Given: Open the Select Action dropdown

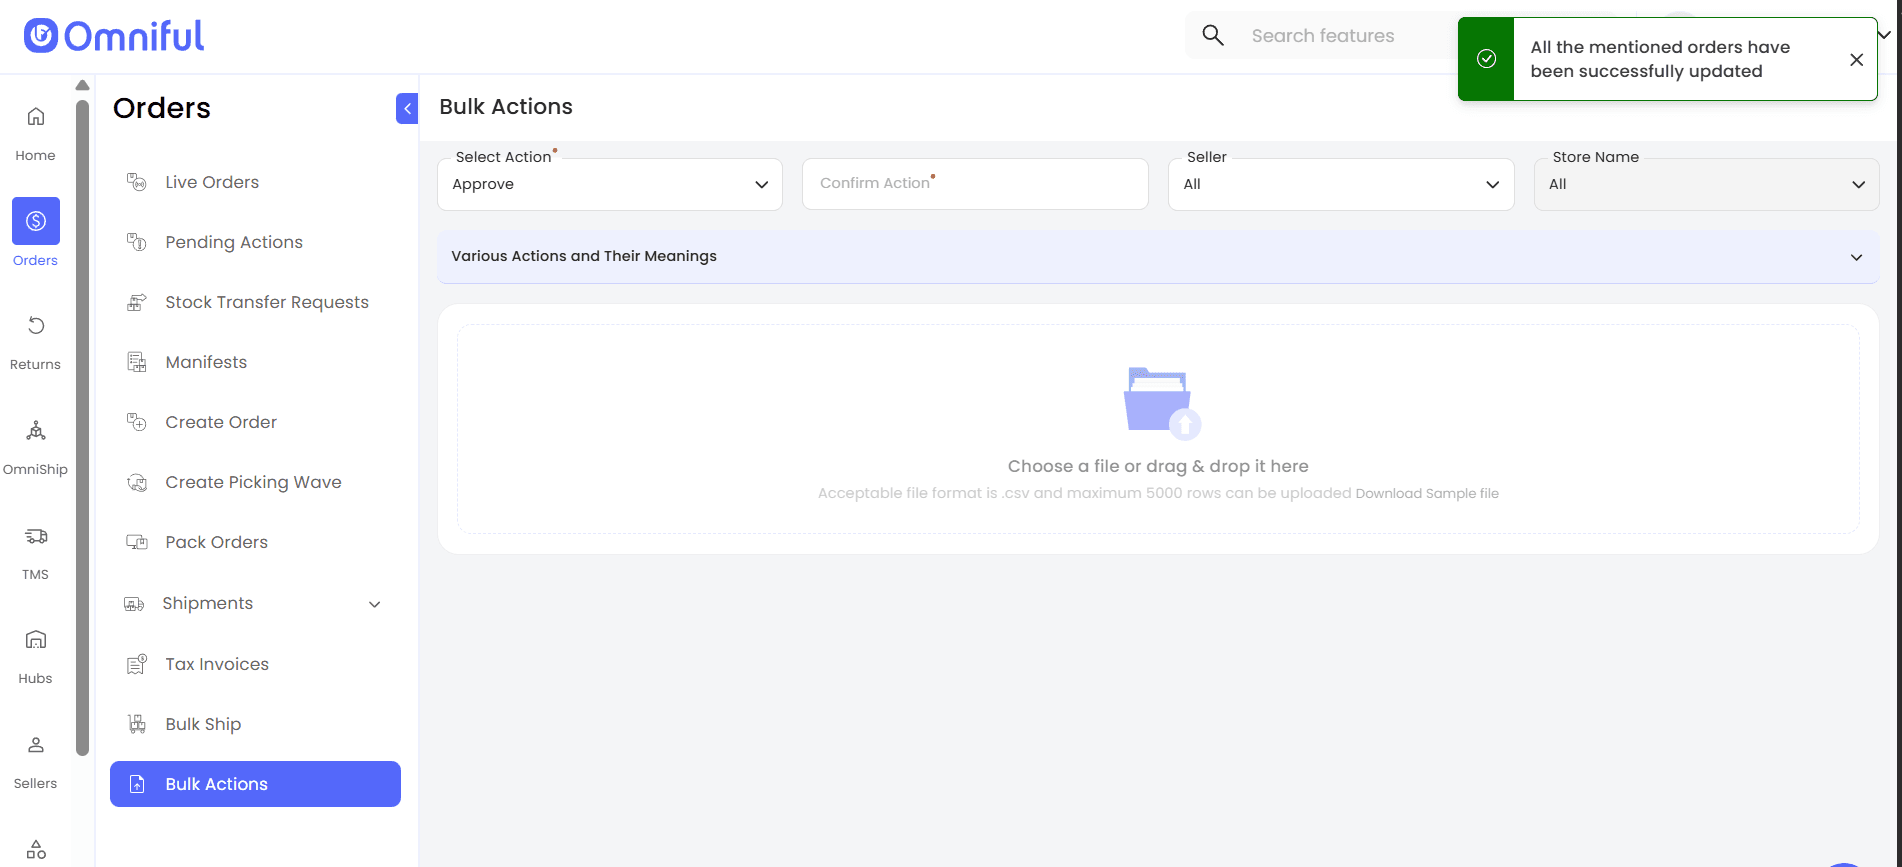Looking at the screenshot, I should [x=610, y=185].
